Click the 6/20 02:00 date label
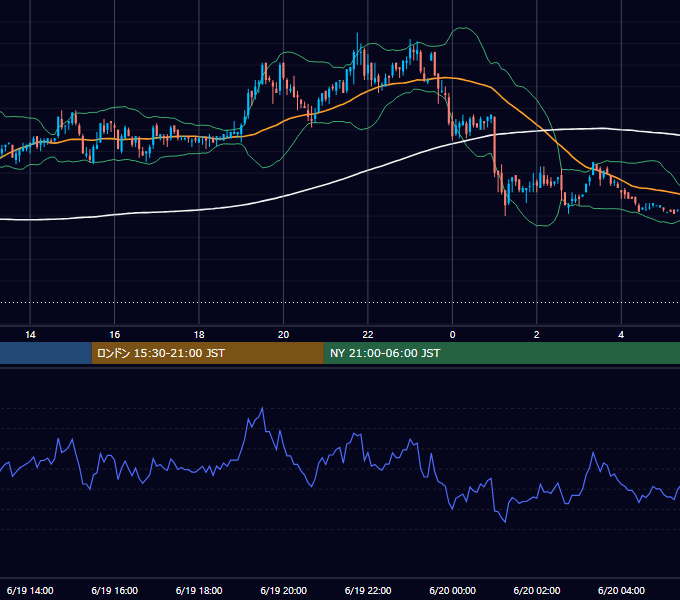Screen dimensions: 680x600 (x=536, y=590)
